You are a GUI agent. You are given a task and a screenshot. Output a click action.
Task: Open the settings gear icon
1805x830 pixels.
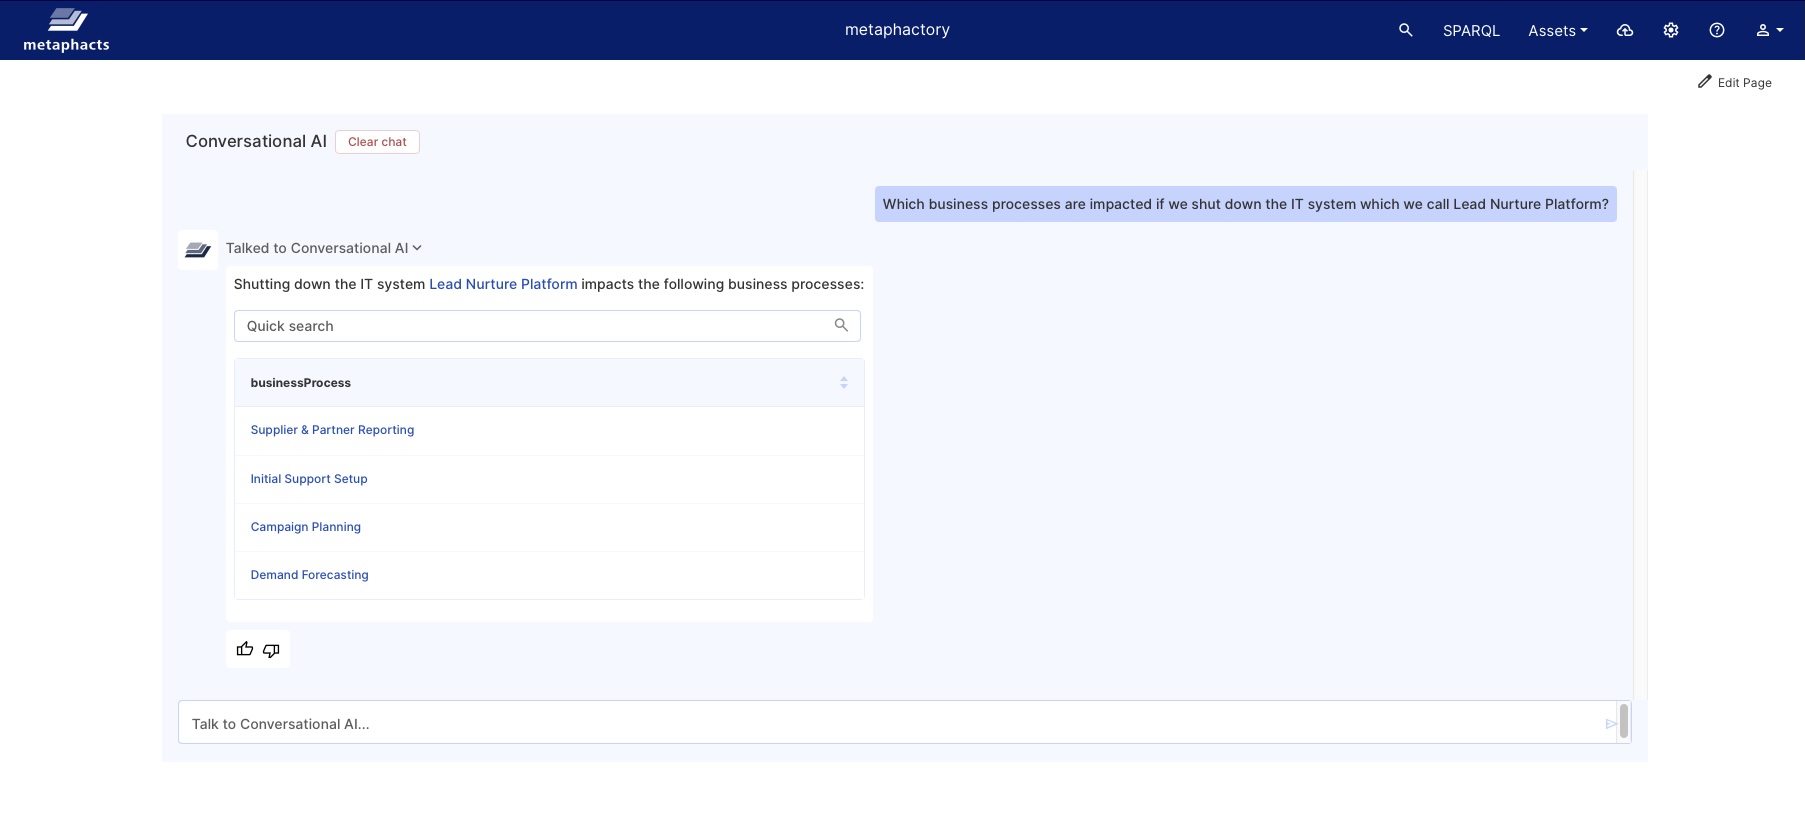(1670, 30)
